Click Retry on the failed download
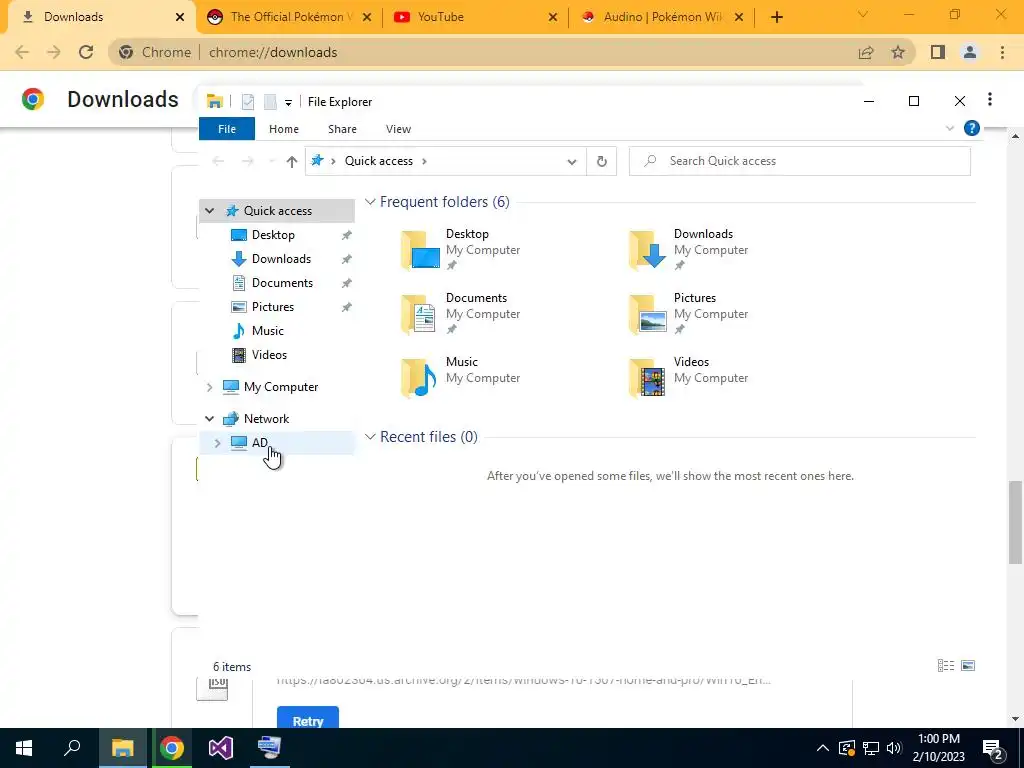The image size is (1024, 768). coord(308,718)
